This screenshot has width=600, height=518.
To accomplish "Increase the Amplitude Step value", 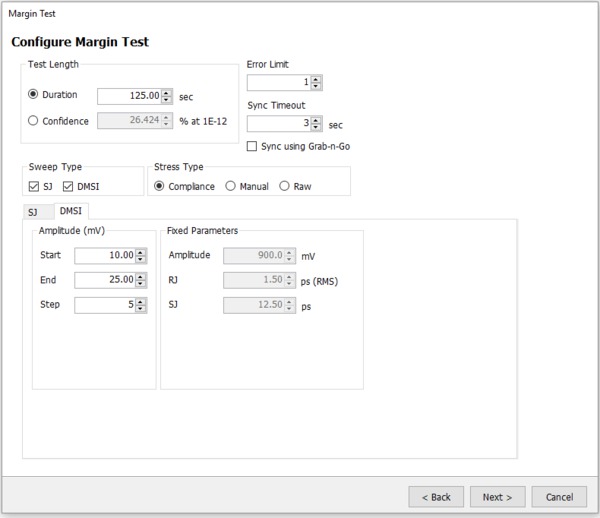I will point(140,301).
